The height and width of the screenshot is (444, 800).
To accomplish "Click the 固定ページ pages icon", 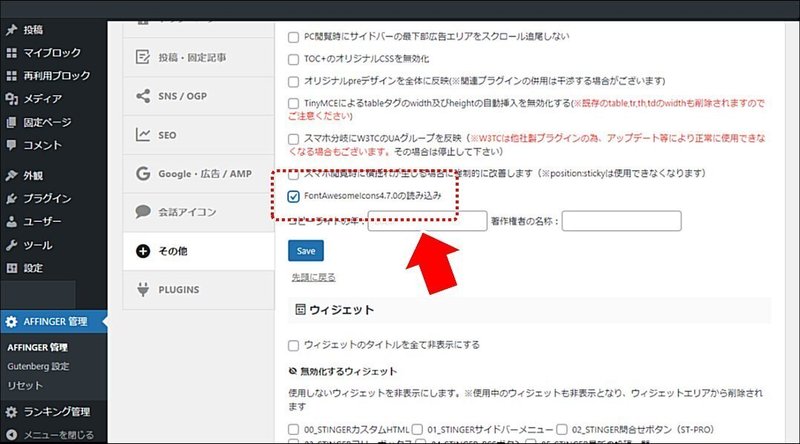I will 11,122.
